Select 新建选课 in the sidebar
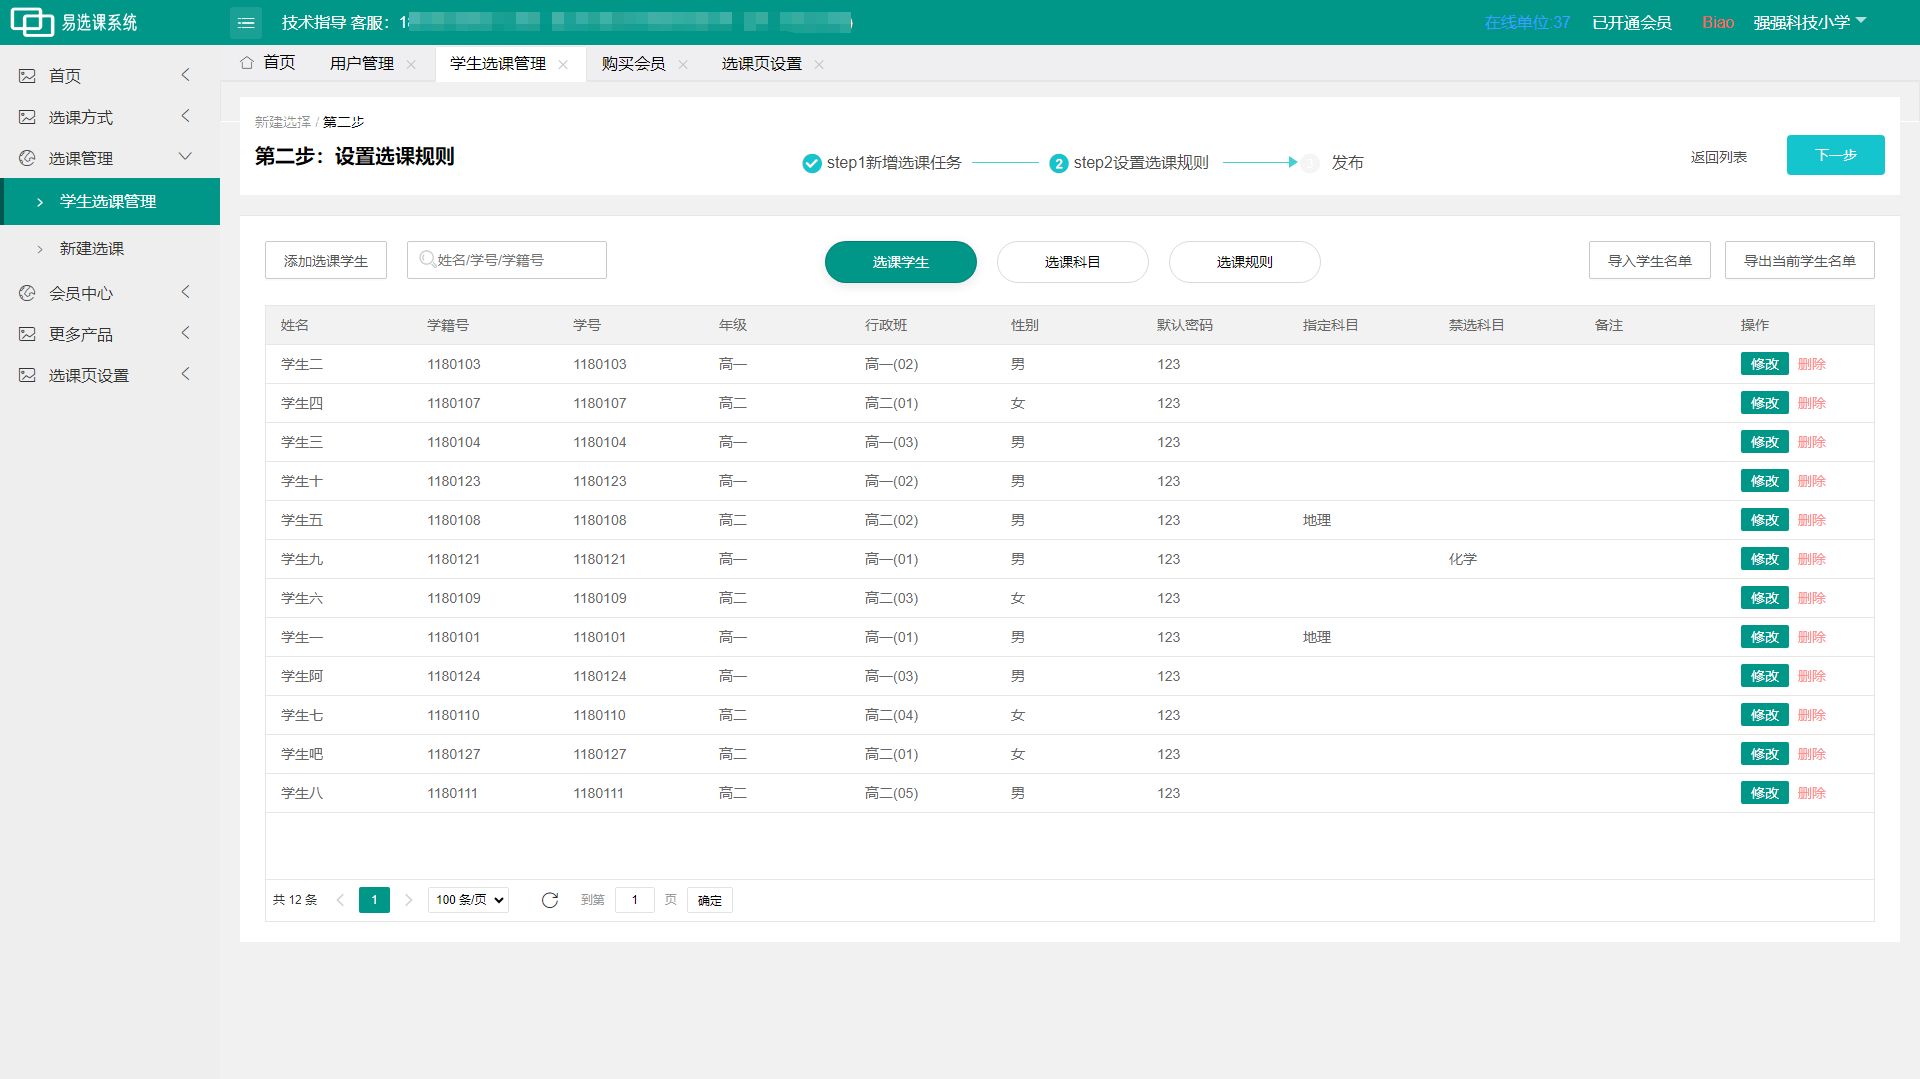This screenshot has height=1079, width=1920. (92, 248)
